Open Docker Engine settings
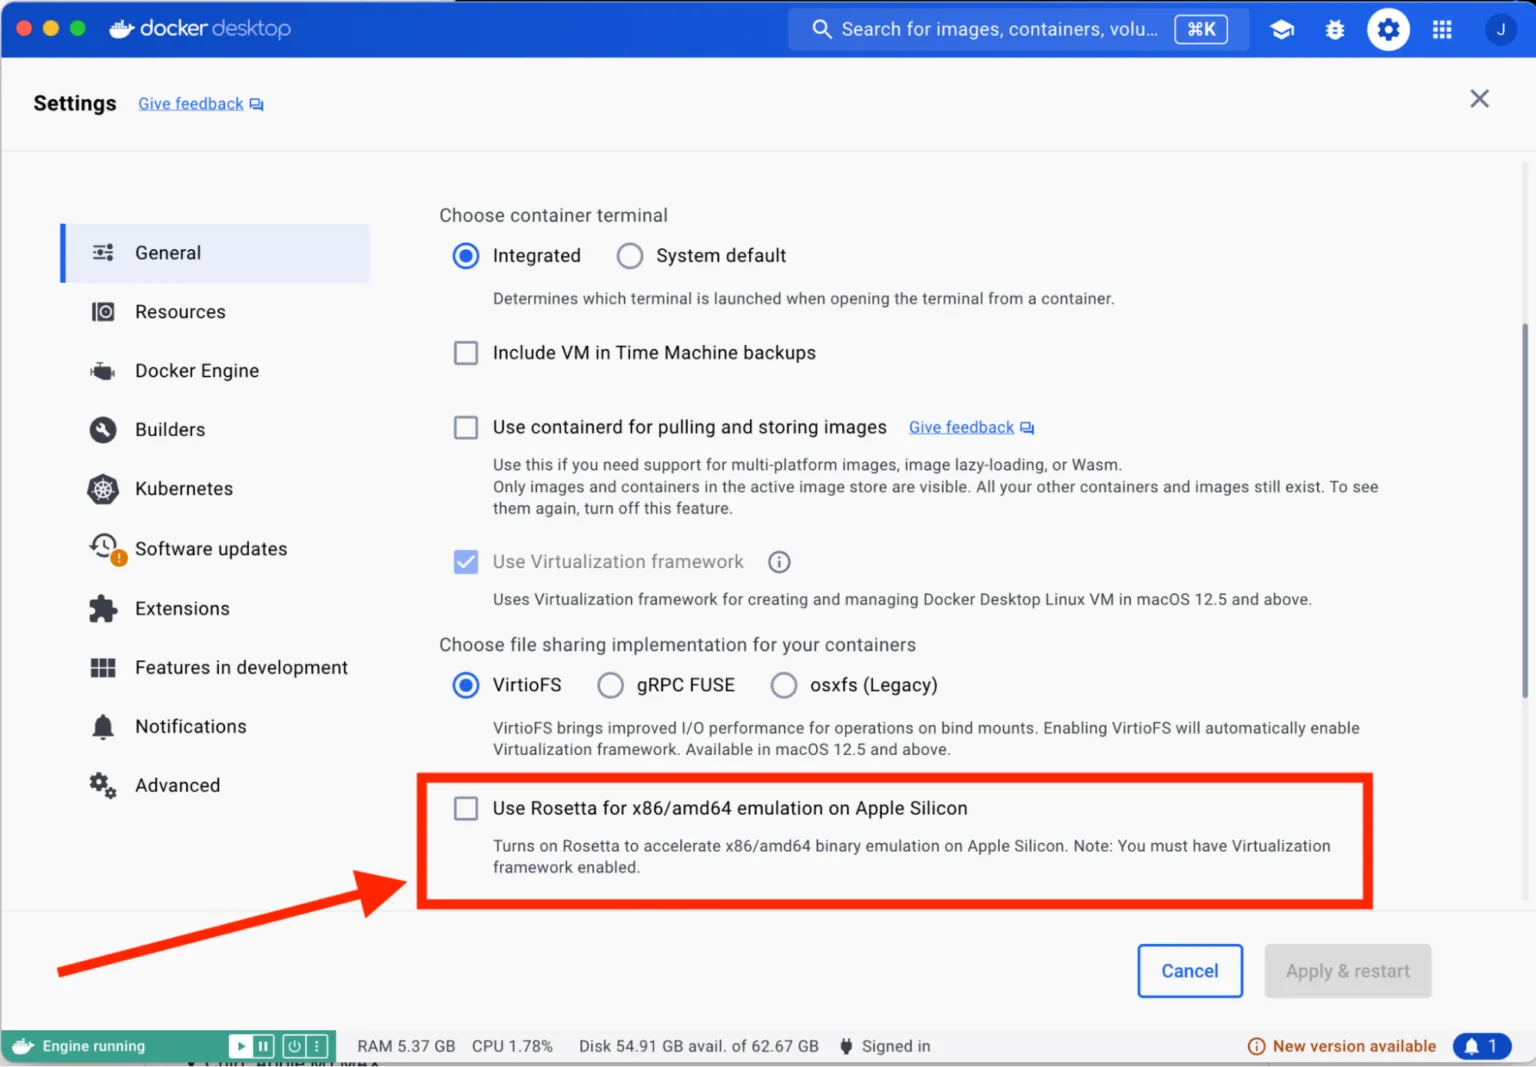The height and width of the screenshot is (1067, 1536). (215, 371)
